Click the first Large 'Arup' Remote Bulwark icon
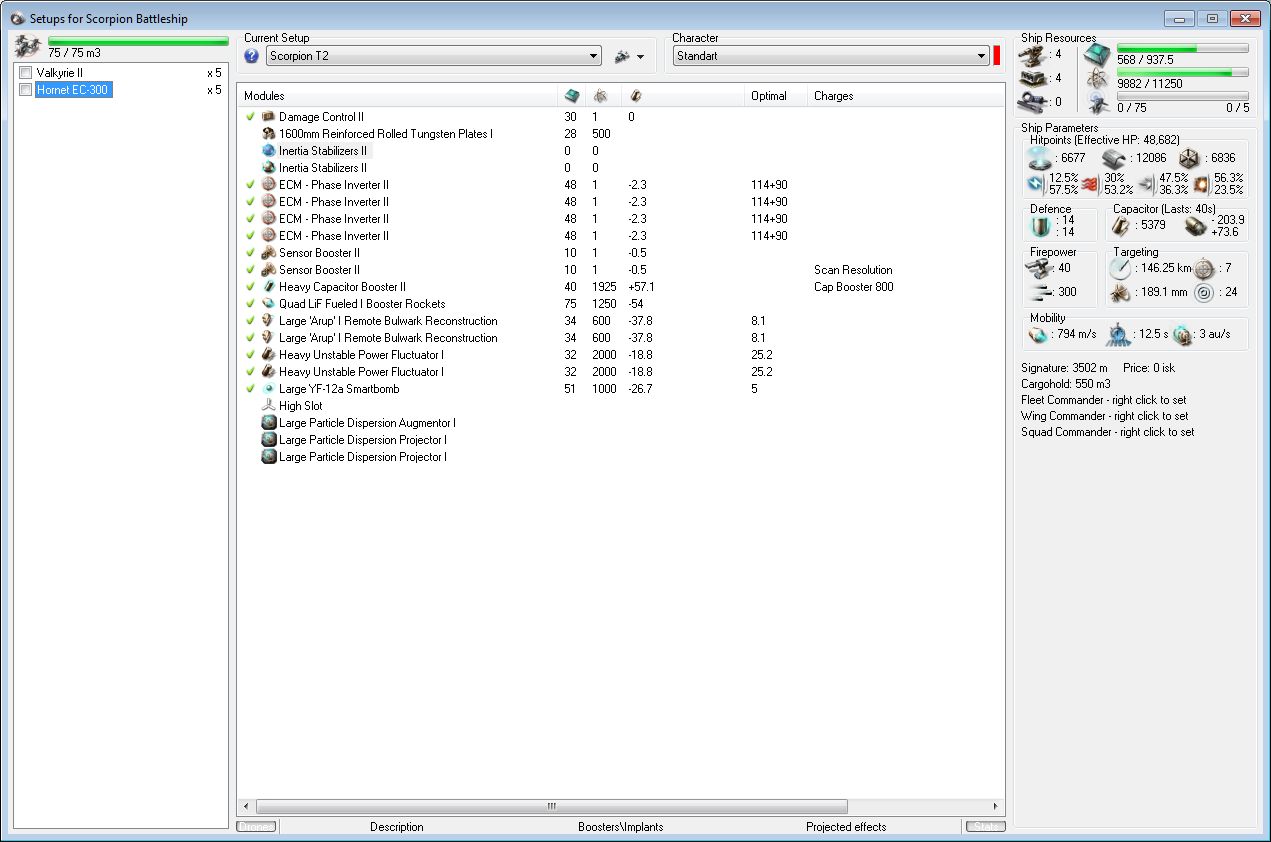Screen dimensions: 1271x842 point(268,321)
